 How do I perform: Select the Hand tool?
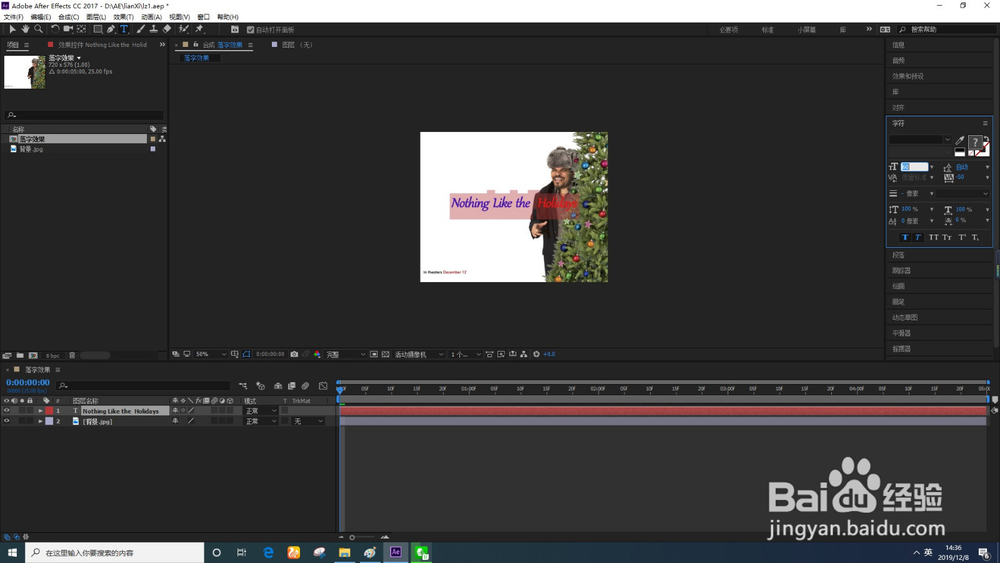point(26,29)
